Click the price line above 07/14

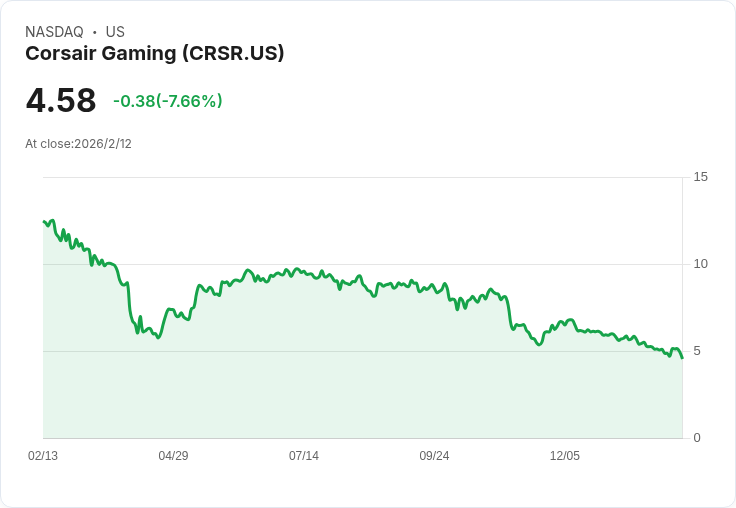304,272
